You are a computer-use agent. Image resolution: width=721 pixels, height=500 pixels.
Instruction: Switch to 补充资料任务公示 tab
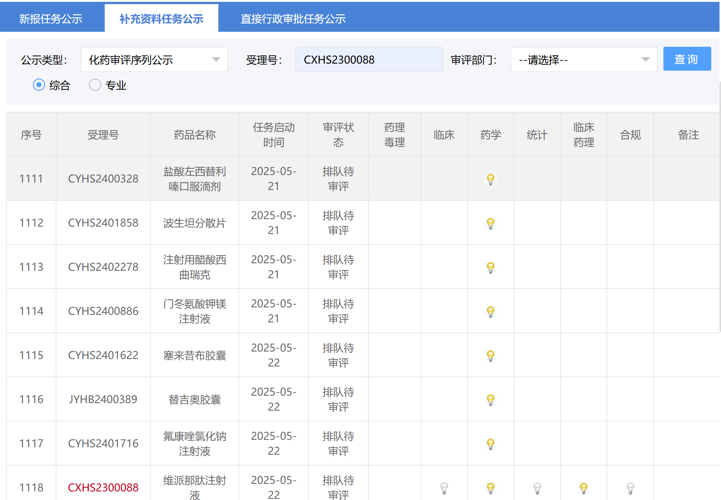(161, 19)
